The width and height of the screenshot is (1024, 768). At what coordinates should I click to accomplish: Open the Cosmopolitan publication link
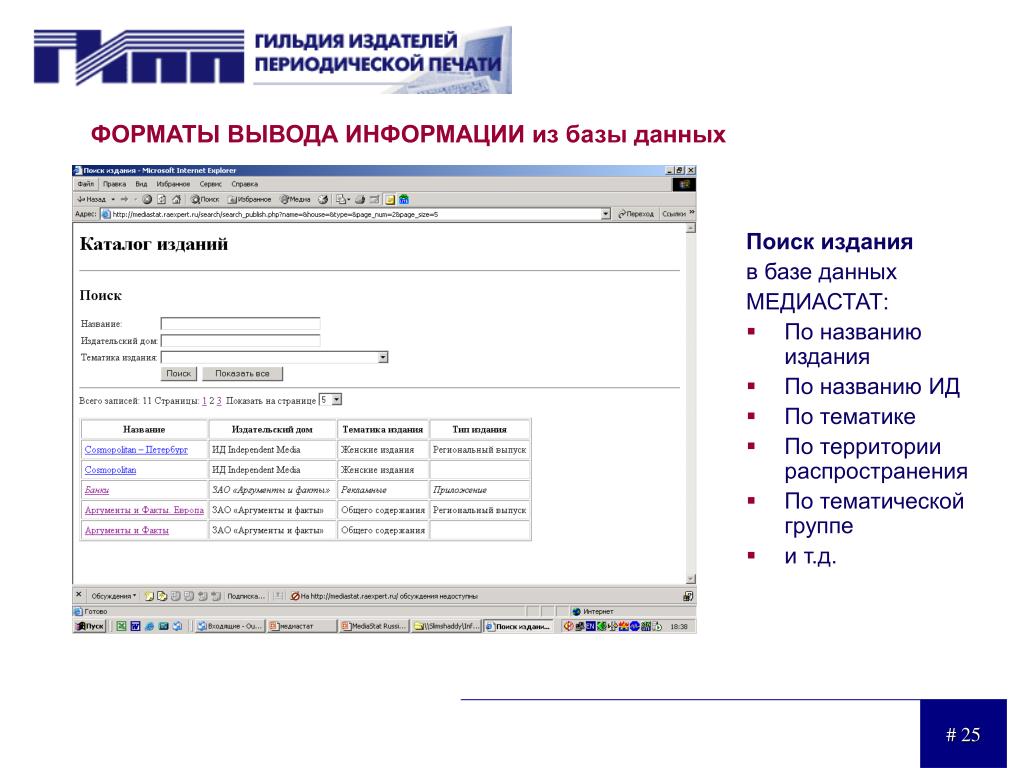coord(110,470)
